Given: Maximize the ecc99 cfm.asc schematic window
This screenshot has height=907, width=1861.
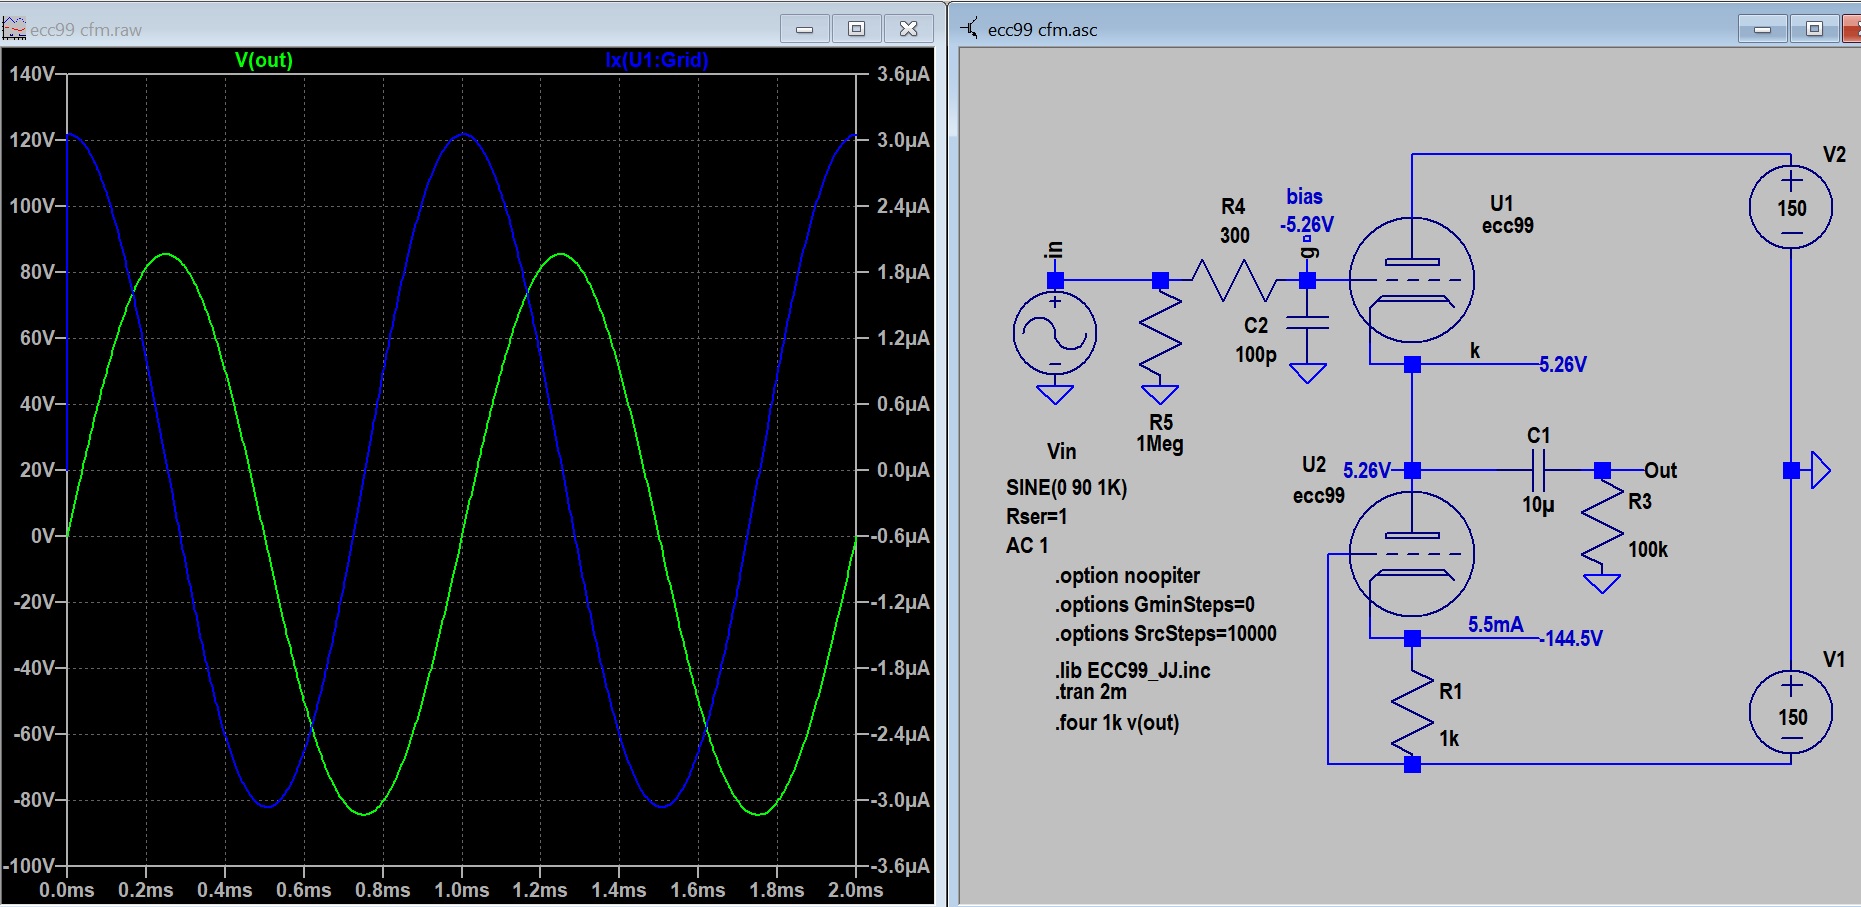Looking at the screenshot, I should click(1814, 29).
